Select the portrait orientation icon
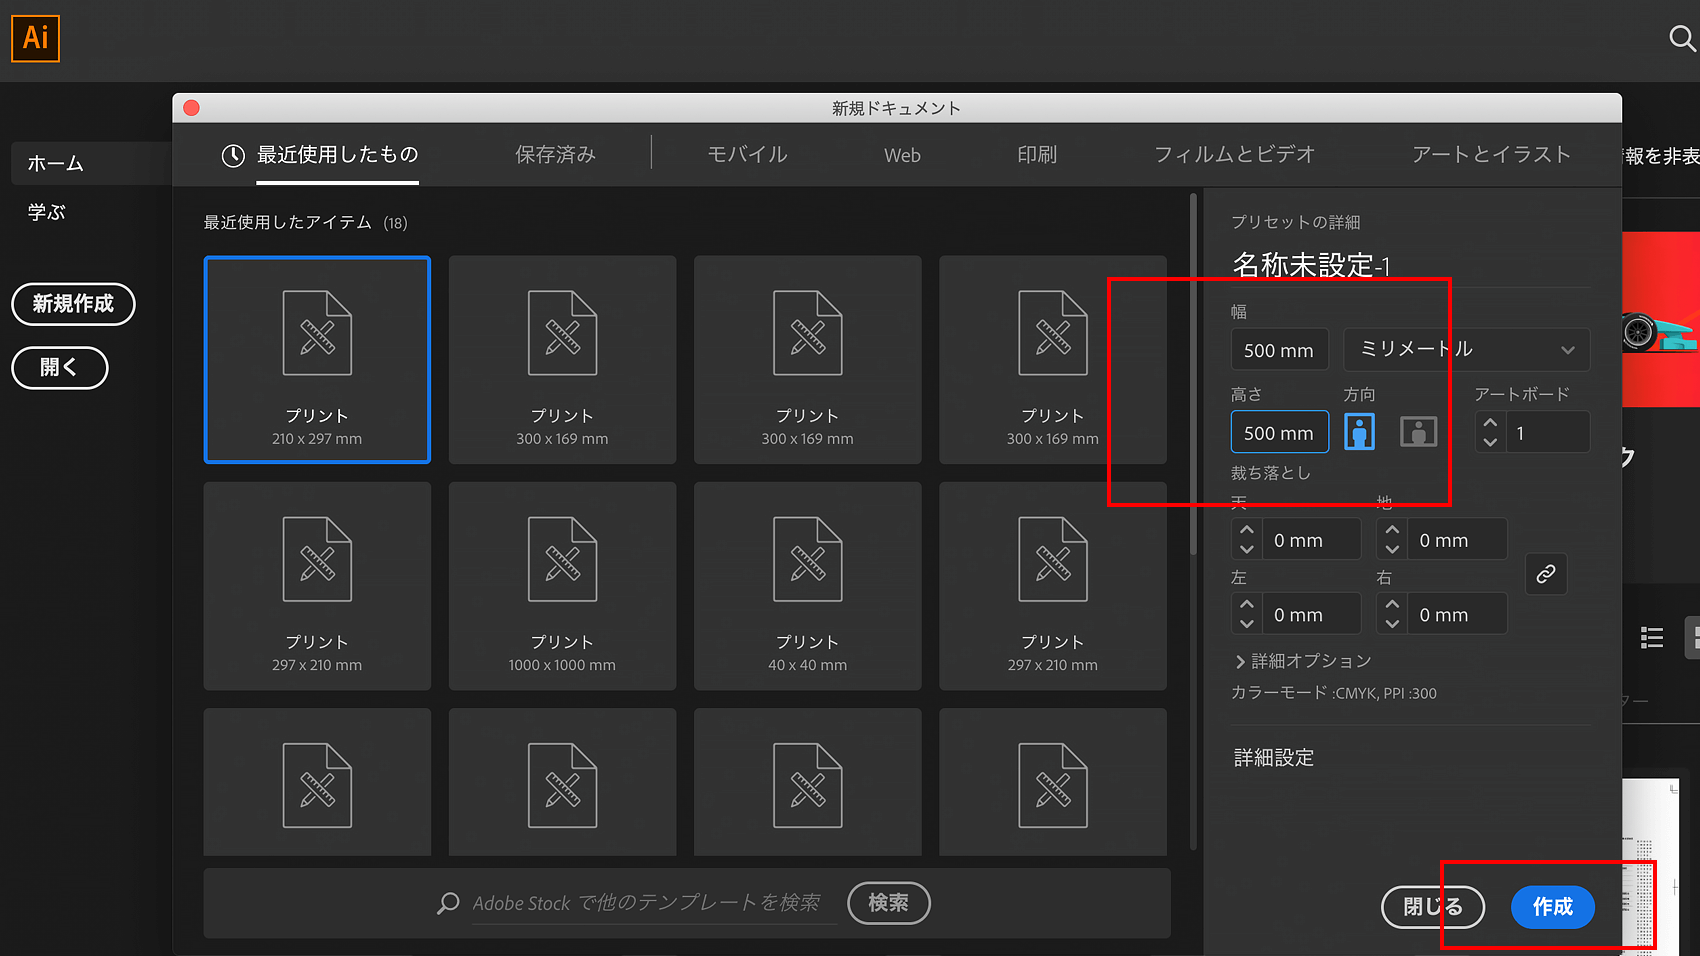1700x956 pixels. click(1359, 431)
